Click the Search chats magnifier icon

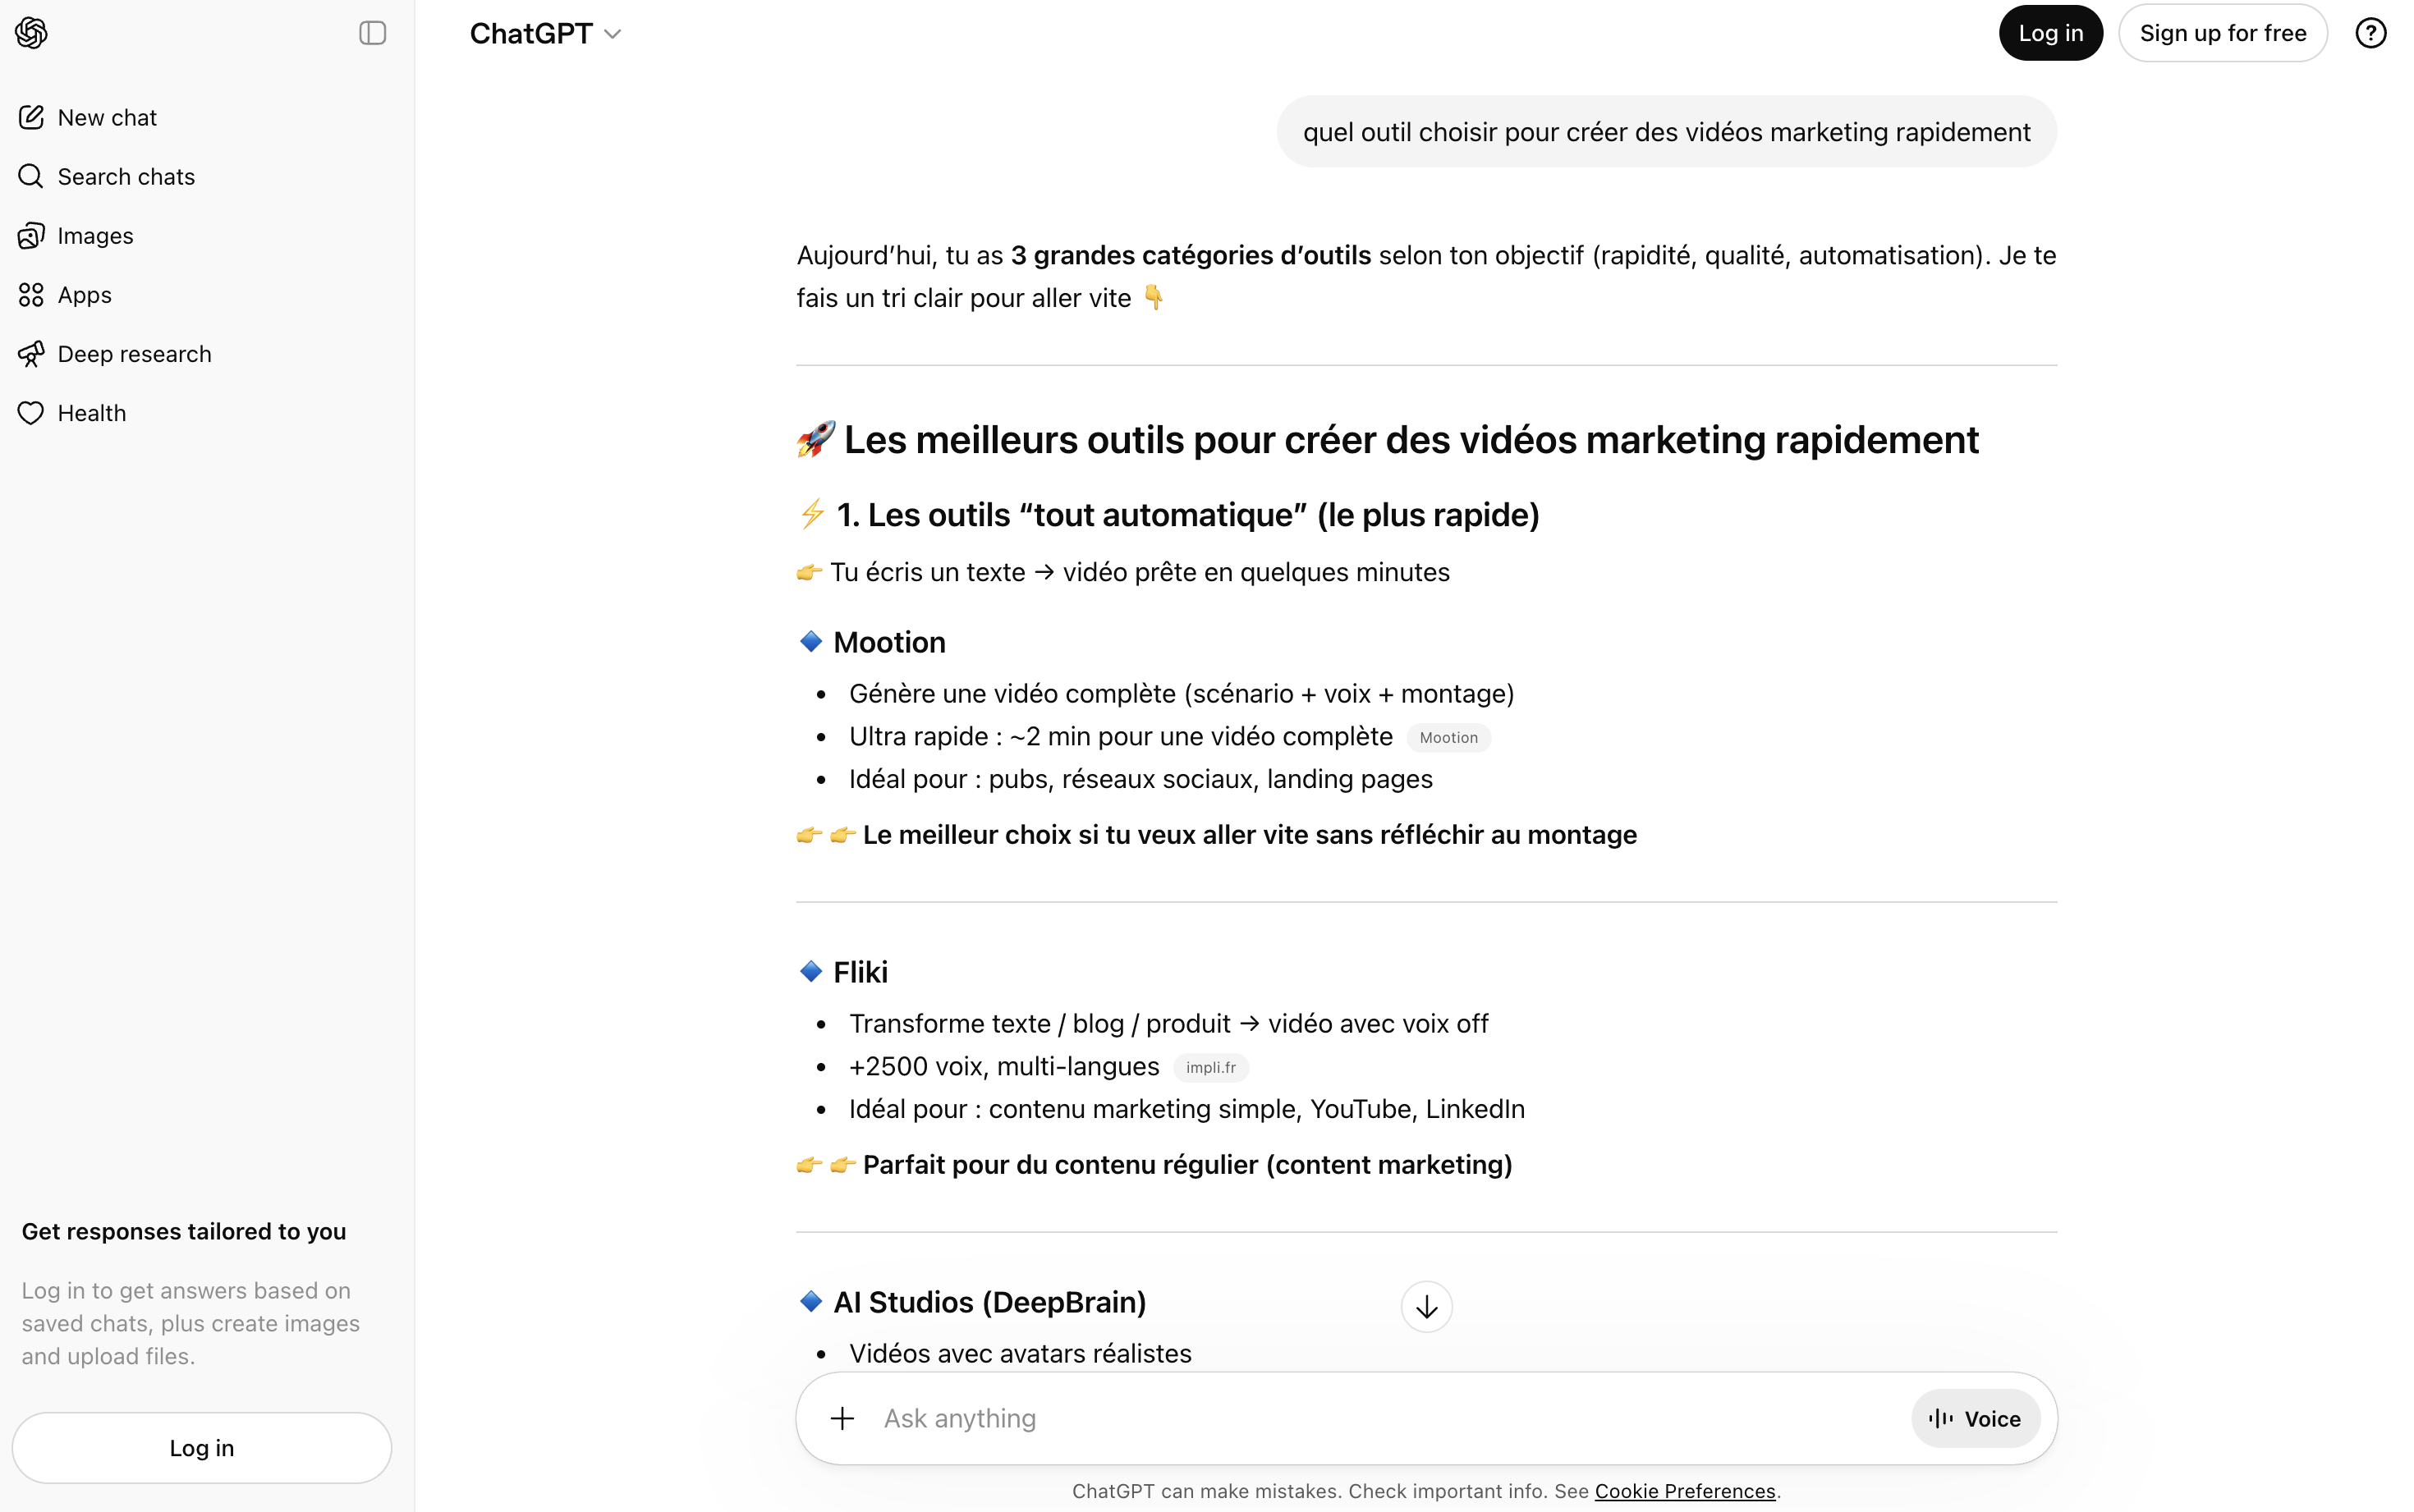click(x=31, y=177)
